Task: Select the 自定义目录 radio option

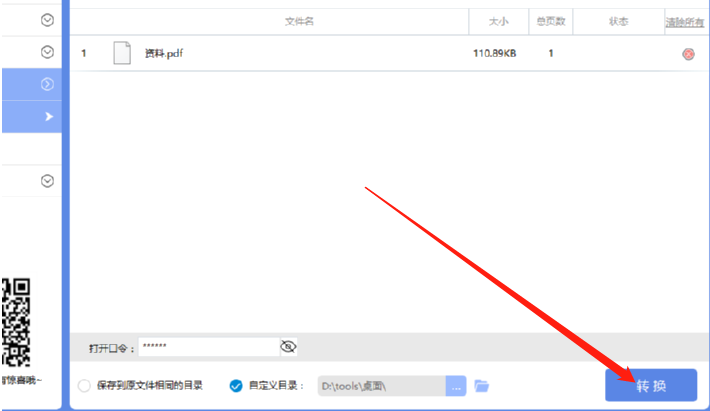Action: (236, 386)
